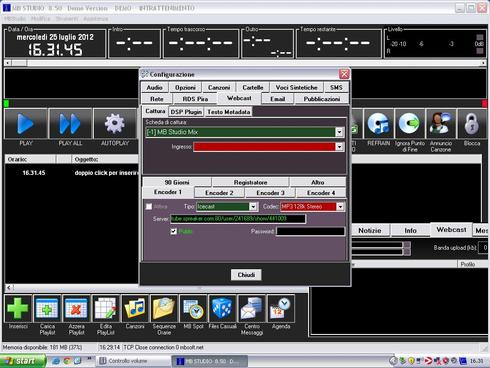Open the Info tab in main window
The width and height of the screenshot is (490, 368).
[x=410, y=230]
